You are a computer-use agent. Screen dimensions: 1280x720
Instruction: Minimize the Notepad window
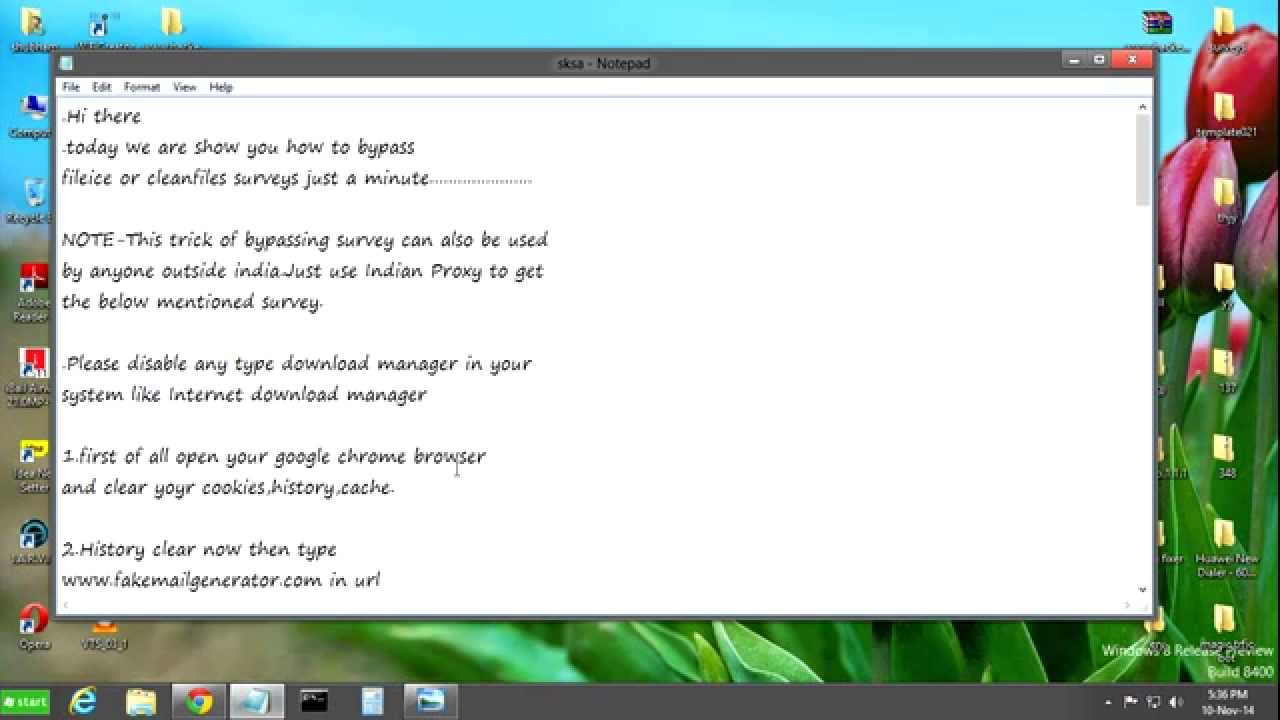(x=1074, y=60)
